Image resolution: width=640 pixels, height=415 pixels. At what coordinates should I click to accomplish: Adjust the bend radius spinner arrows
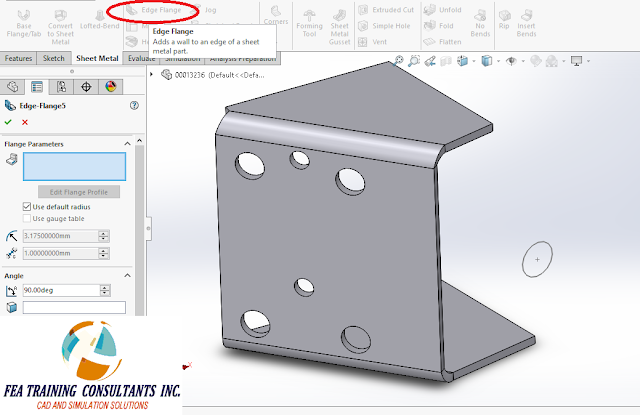[104, 236]
